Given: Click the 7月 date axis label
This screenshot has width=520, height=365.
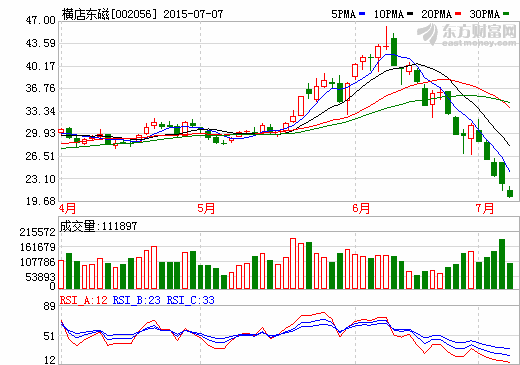Looking at the screenshot, I should click(x=484, y=208).
